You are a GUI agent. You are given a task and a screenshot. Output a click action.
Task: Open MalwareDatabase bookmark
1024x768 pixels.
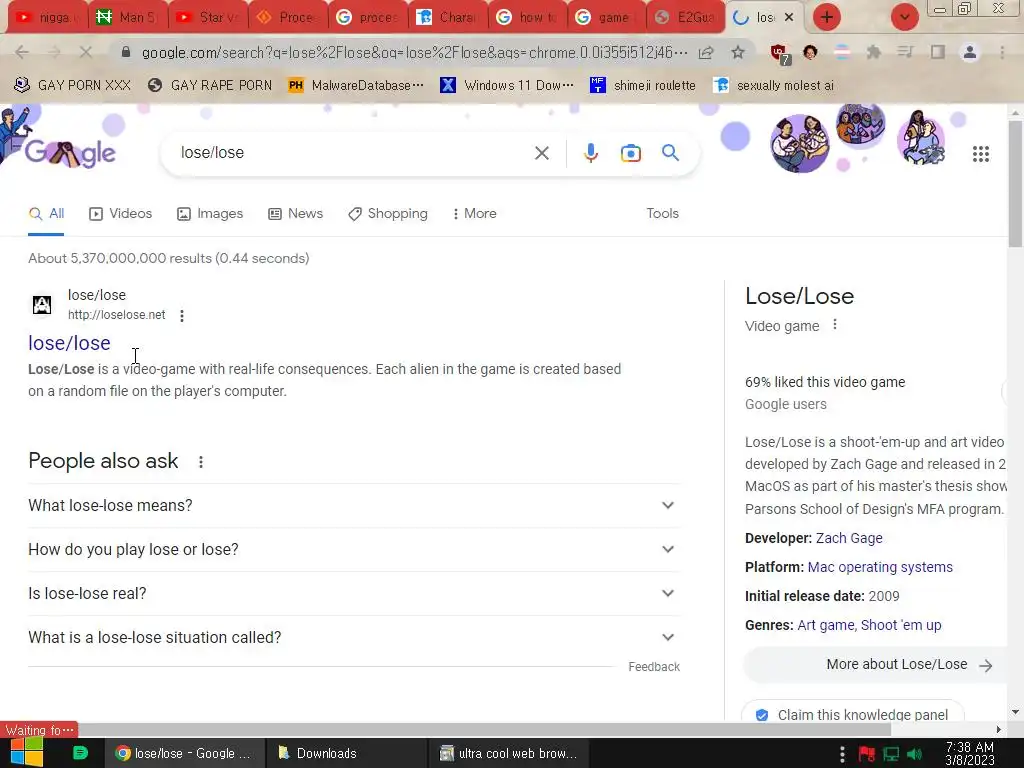(356, 85)
